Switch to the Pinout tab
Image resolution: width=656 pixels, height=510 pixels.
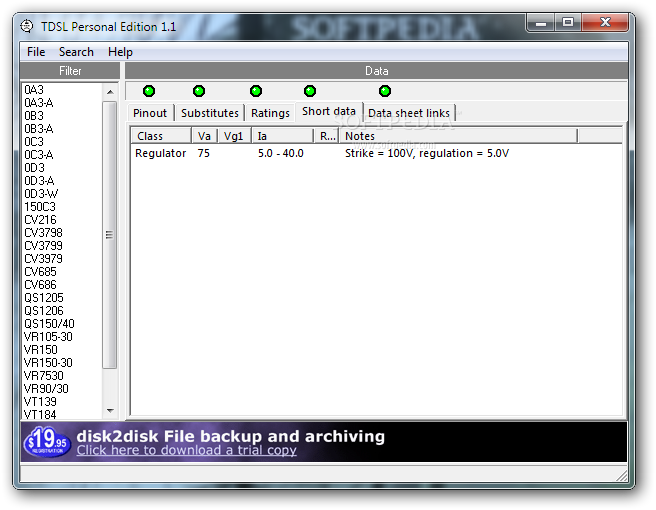(150, 113)
